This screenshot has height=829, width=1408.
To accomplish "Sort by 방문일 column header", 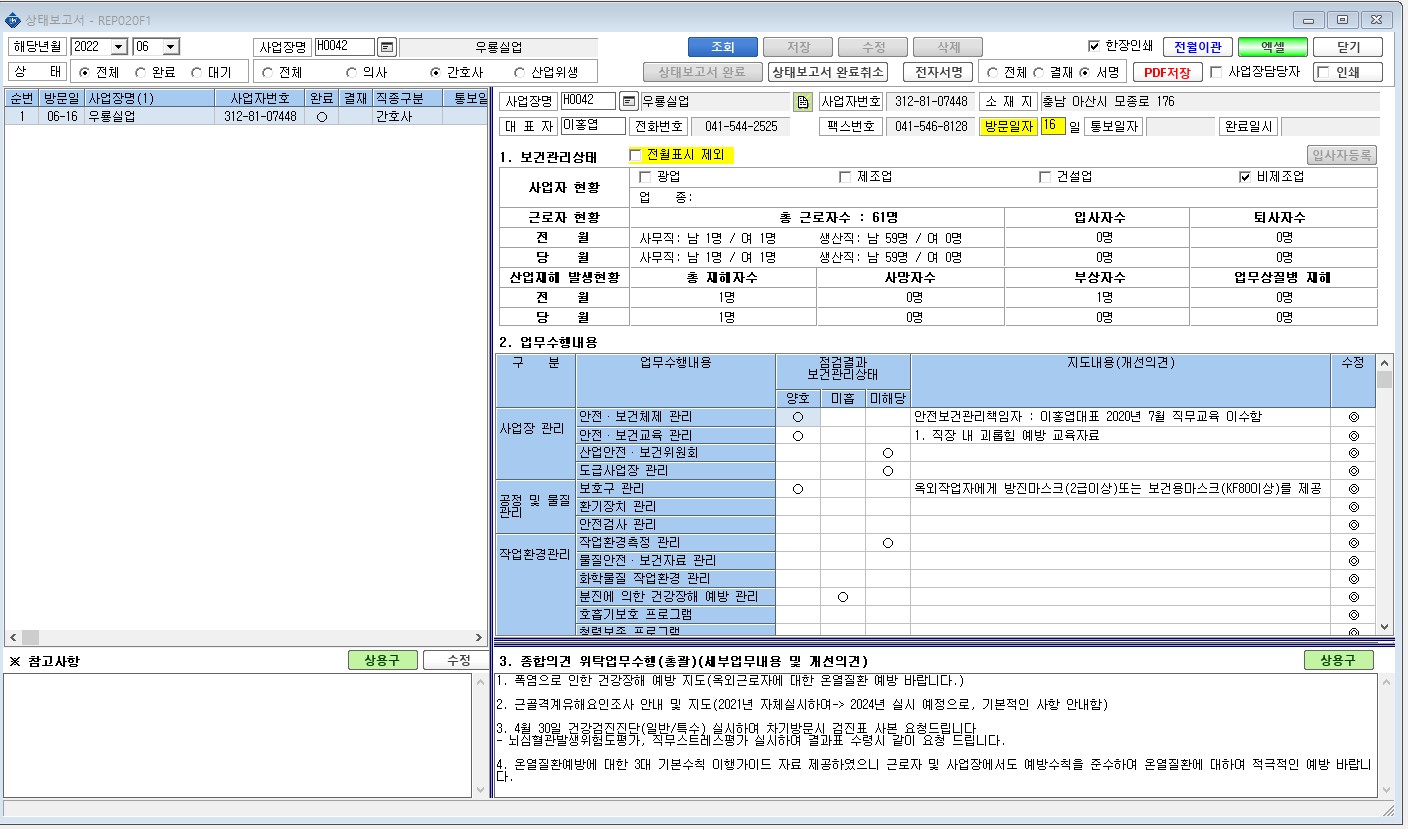I will click(62, 98).
